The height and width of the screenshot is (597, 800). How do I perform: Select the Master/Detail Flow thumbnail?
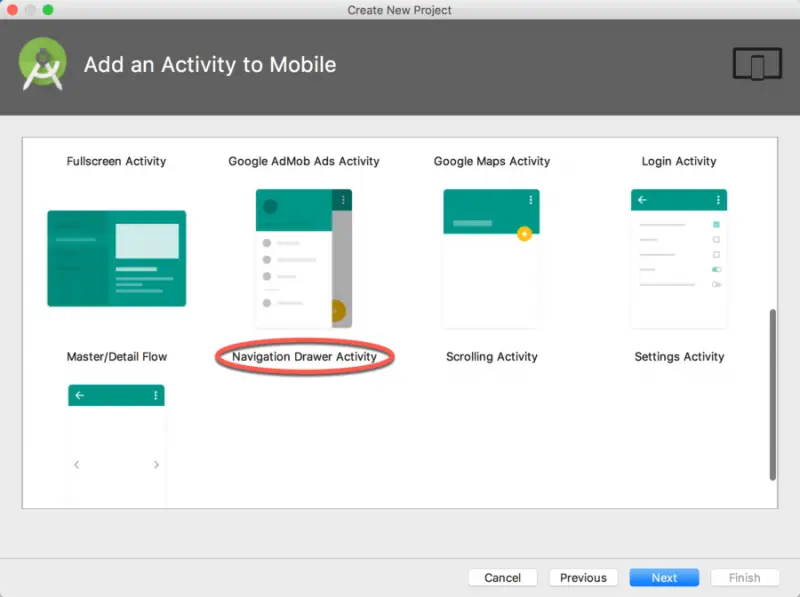click(x=116, y=445)
